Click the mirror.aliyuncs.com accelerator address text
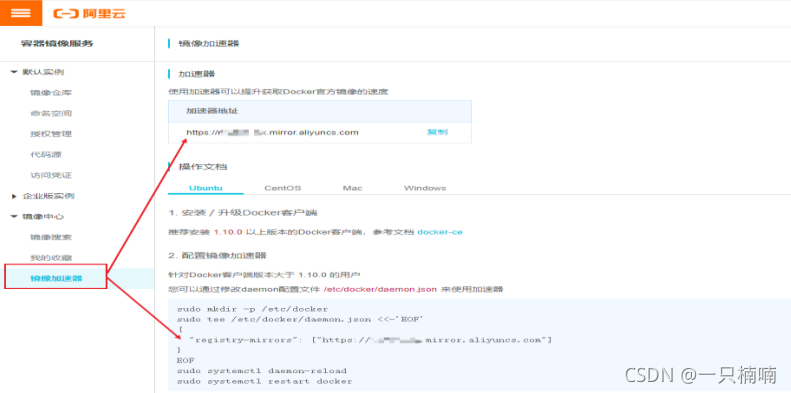Image resolution: width=791 pixels, height=393 pixels. click(272, 132)
